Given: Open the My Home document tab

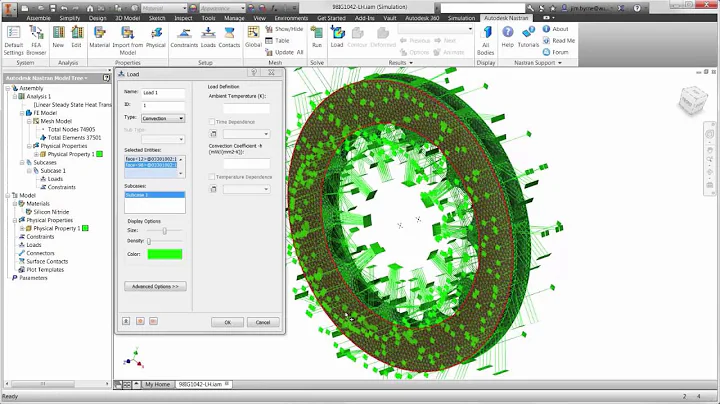Looking at the screenshot, I should point(158,384).
